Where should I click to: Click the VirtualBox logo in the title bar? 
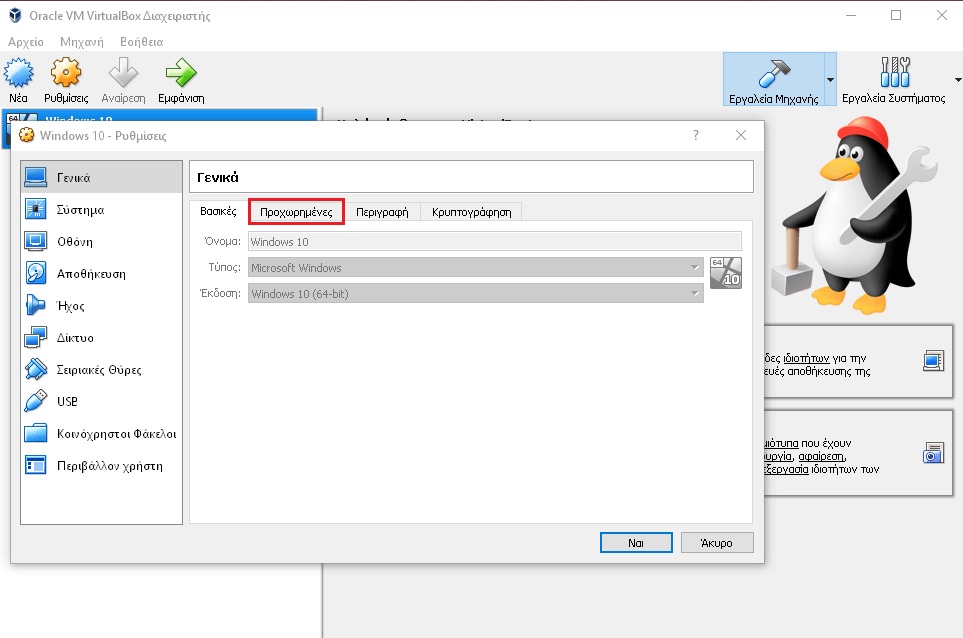pos(15,15)
